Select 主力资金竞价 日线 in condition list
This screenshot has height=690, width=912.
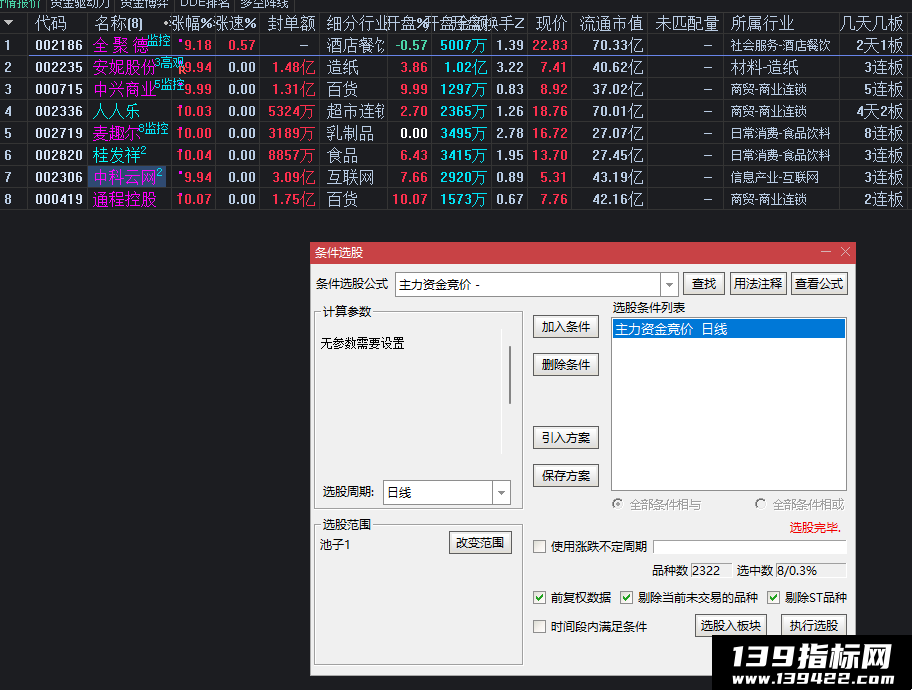click(x=728, y=329)
